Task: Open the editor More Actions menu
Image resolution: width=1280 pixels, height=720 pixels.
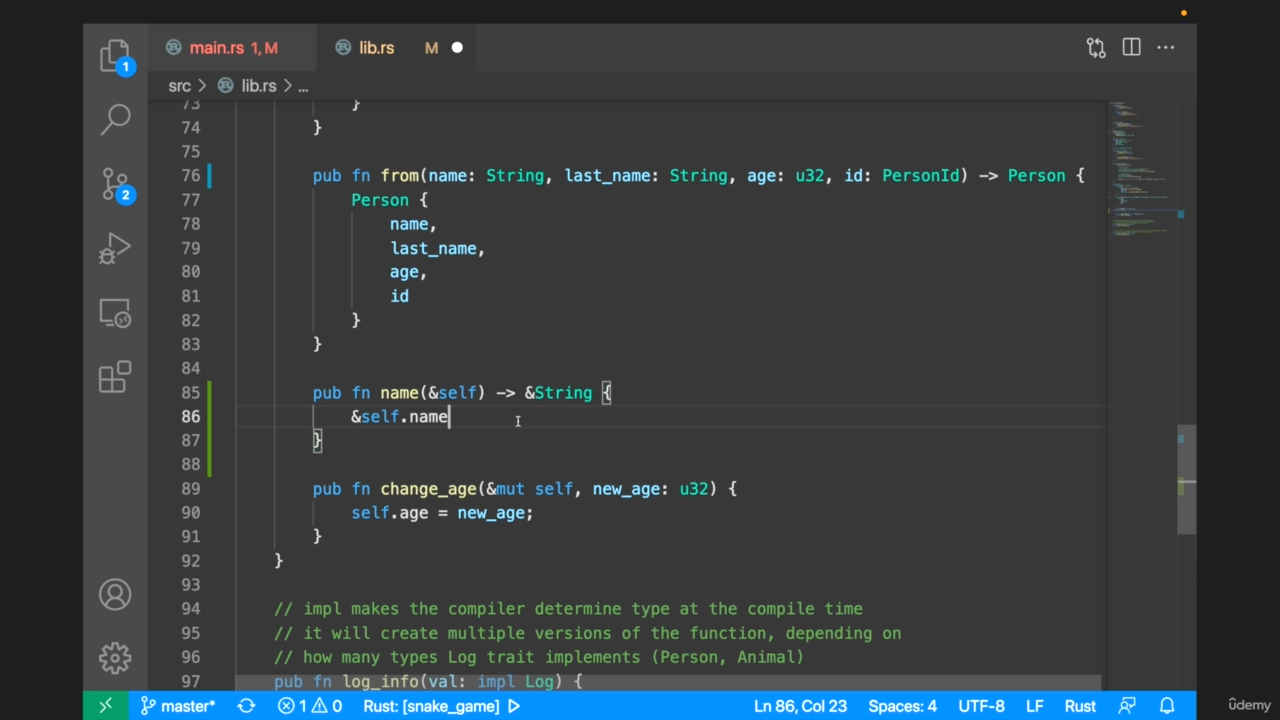Action: click(x=1166, y=48)
